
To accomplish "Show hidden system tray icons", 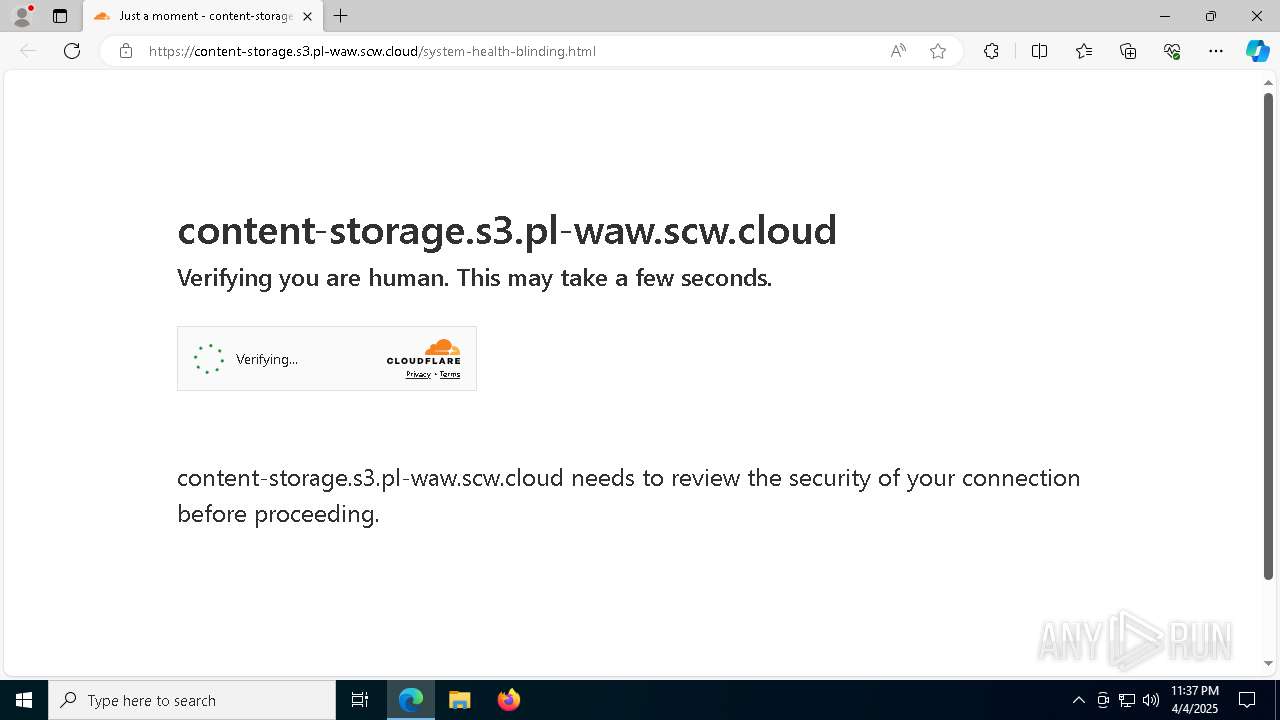I will click(1078, 700).
